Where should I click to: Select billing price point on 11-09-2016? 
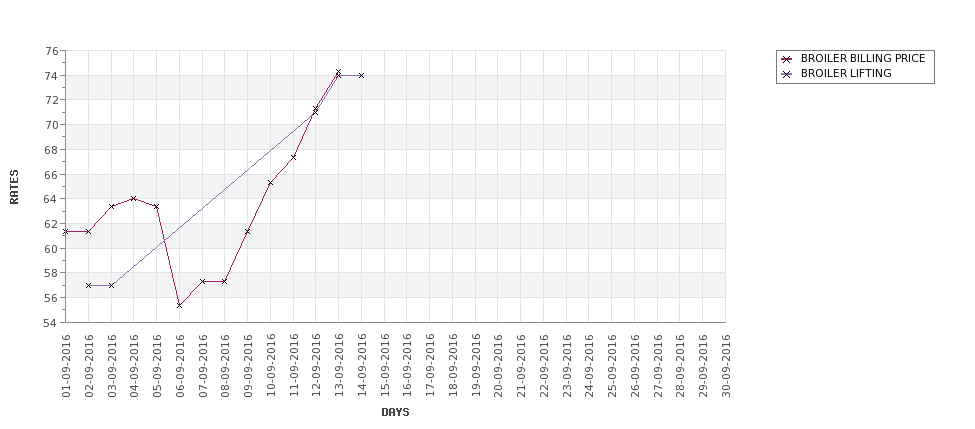[293, 157]
